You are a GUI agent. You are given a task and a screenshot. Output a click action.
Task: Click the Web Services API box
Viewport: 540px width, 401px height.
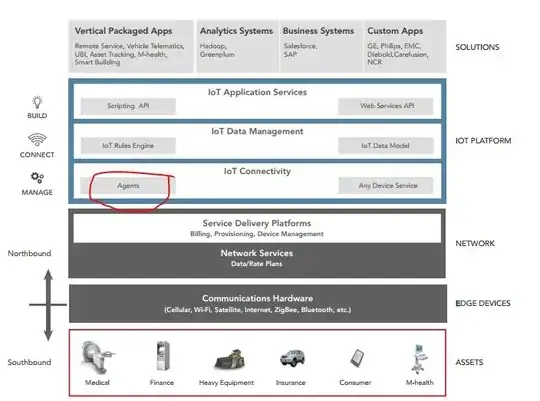coord(386,106)
